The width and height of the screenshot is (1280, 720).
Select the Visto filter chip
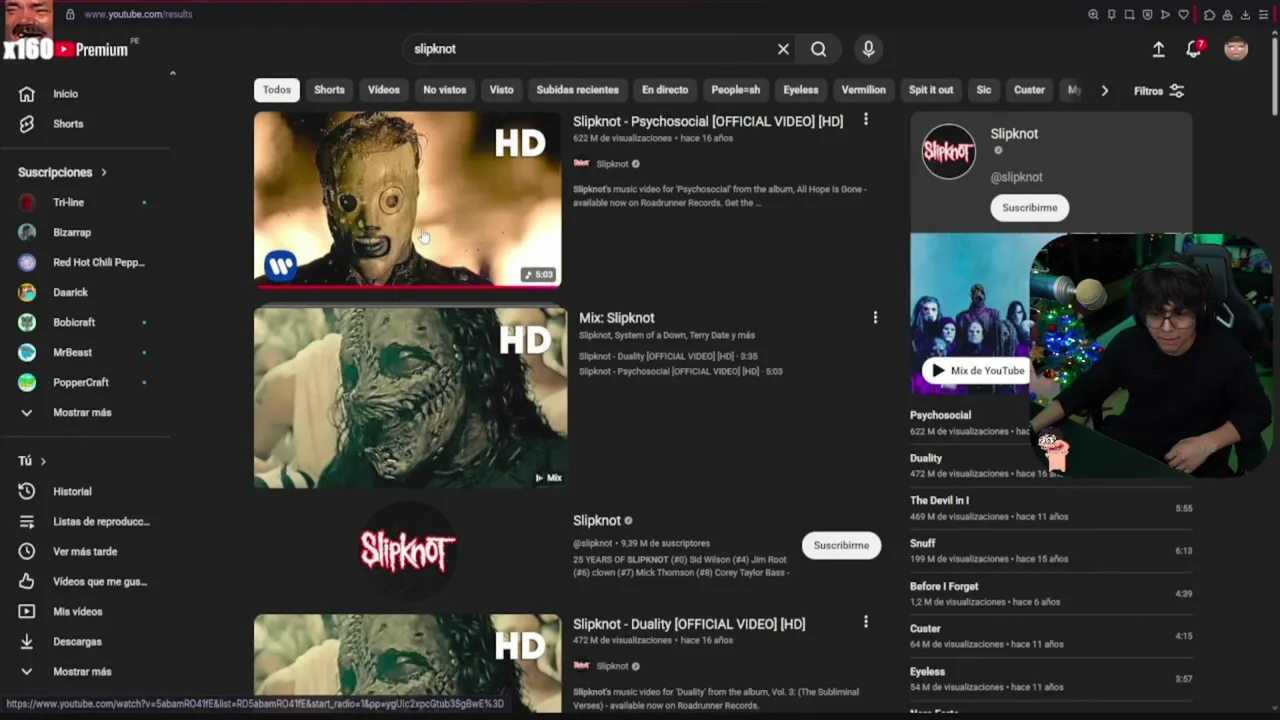(501, 90)
